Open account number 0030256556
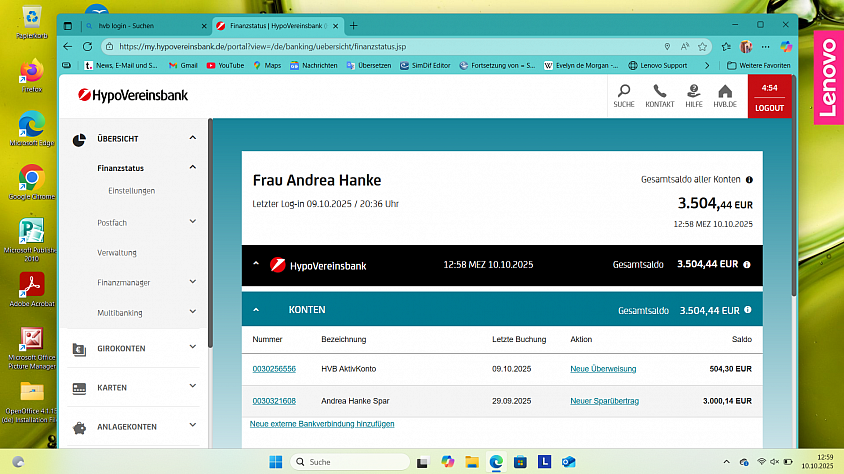 click(274, 369)
